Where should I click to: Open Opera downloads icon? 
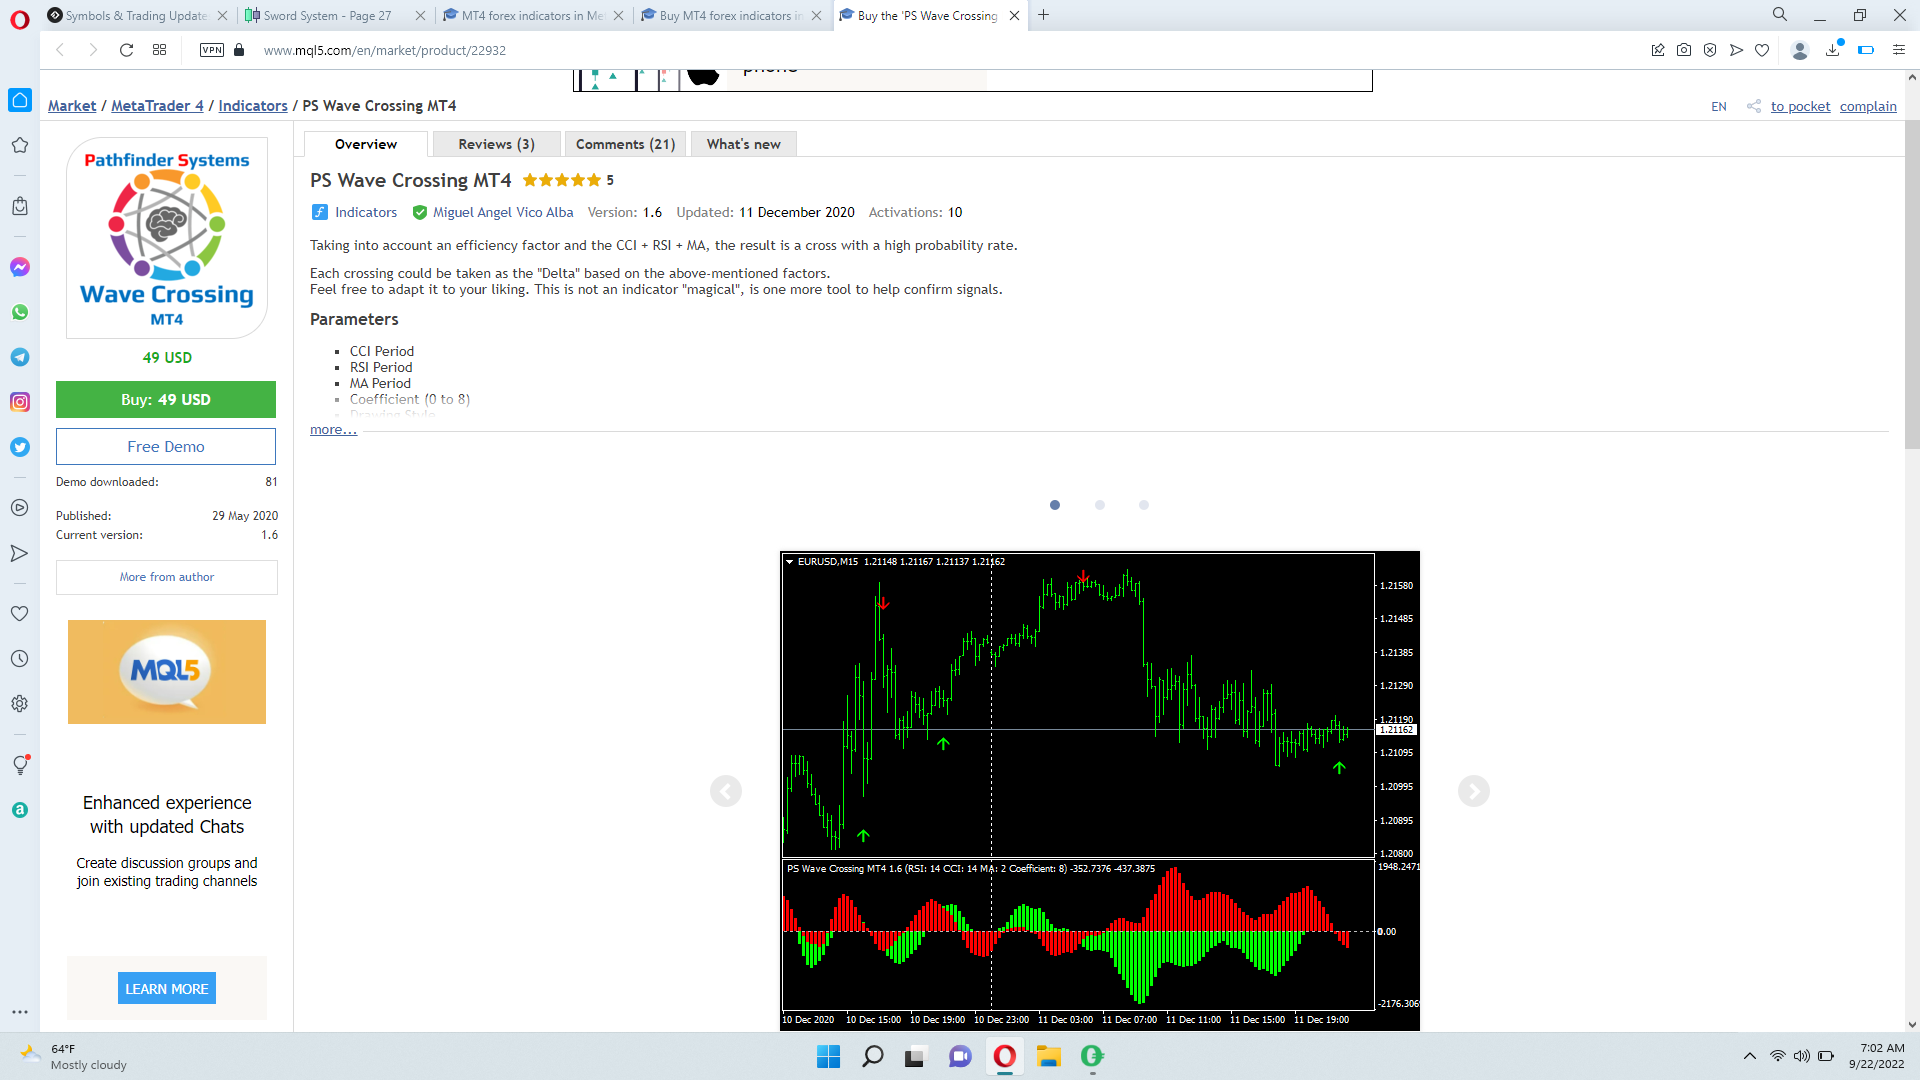click(1833, 50)
